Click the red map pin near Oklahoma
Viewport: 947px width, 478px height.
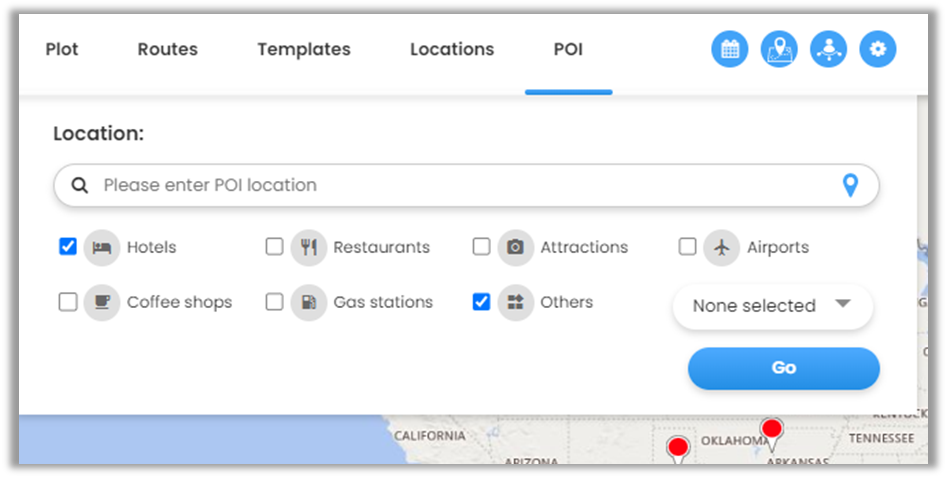(771, 431)
